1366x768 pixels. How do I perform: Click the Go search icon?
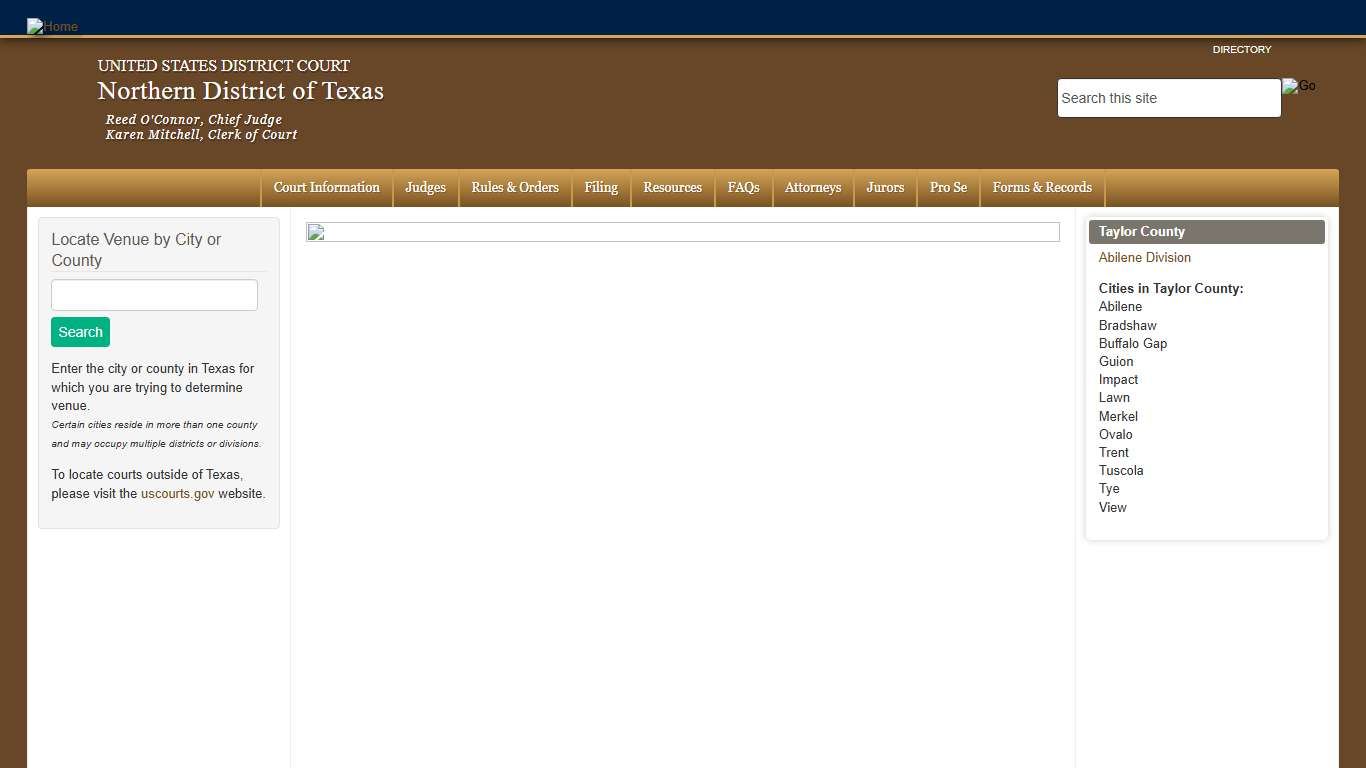(1299, 86)
